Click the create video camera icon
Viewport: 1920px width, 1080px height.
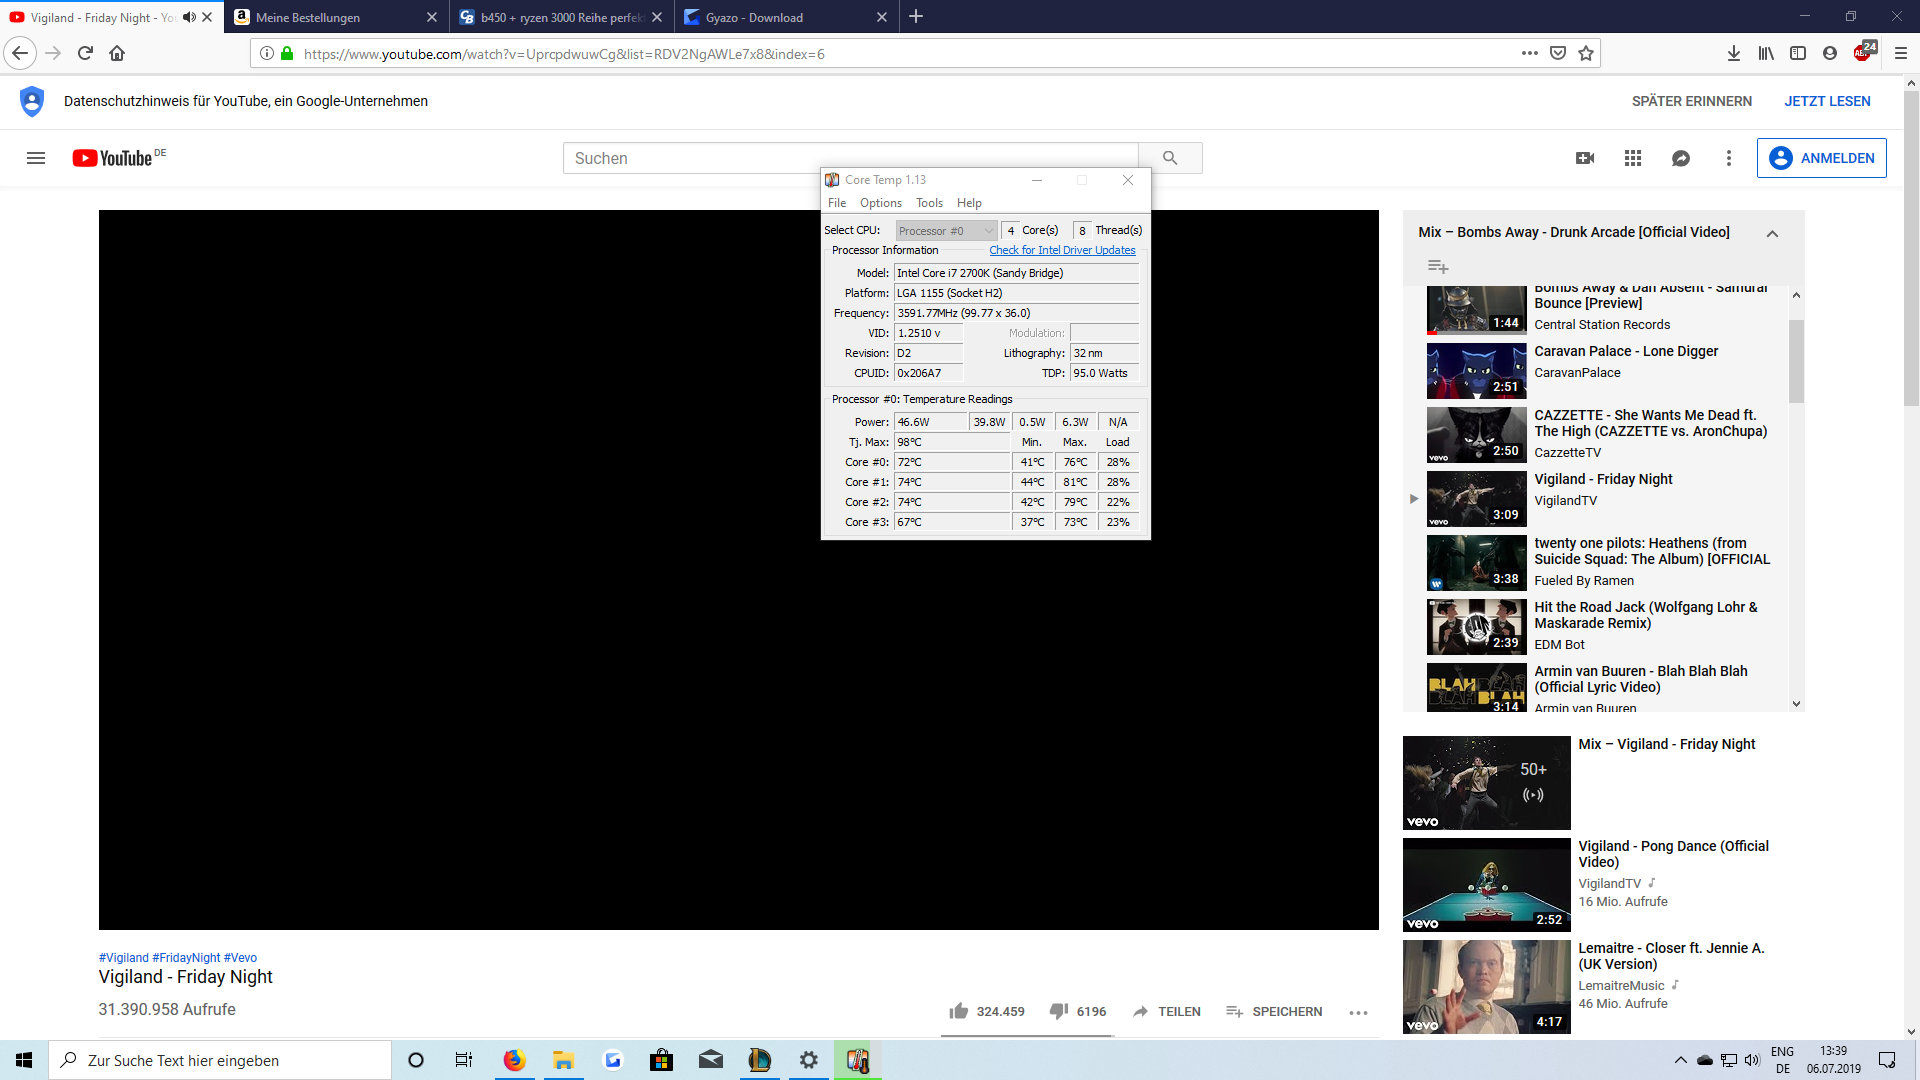pyautogui.click(x=1585, y=158)
